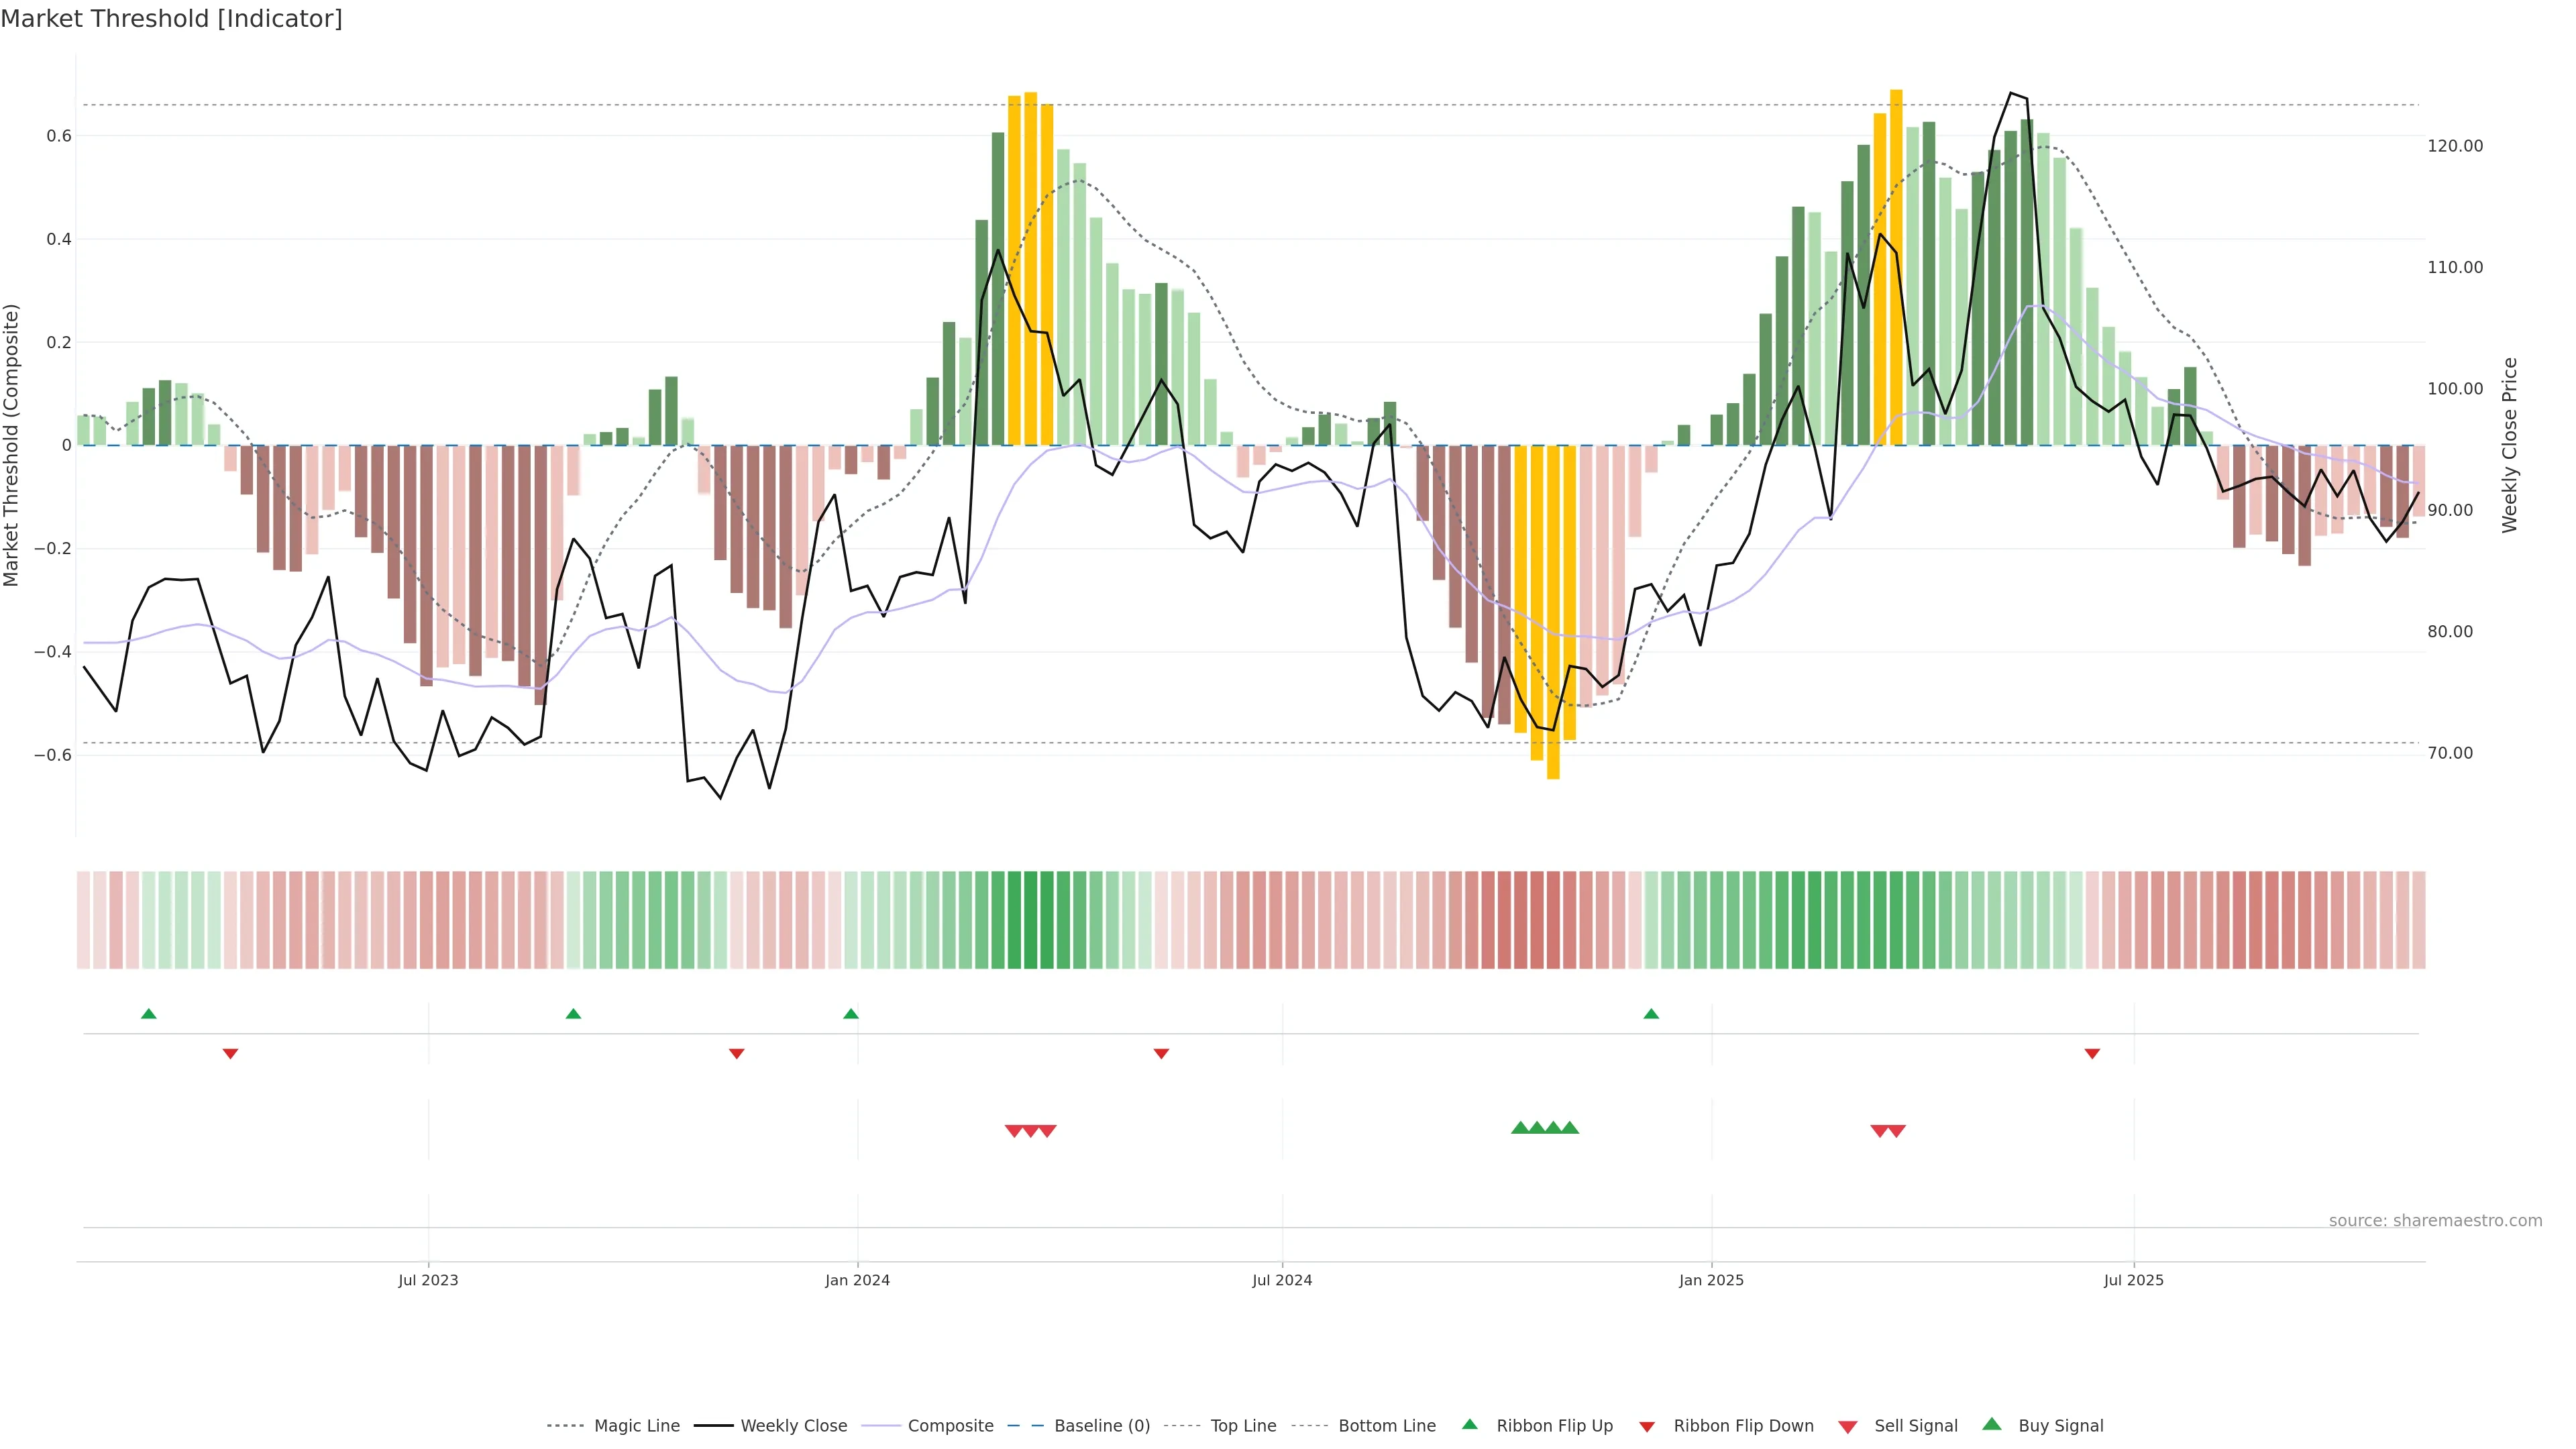Click the leftmost green Ribbon Flip Up marker
Screen dimensions: 2576x1449
(149, 1014)
